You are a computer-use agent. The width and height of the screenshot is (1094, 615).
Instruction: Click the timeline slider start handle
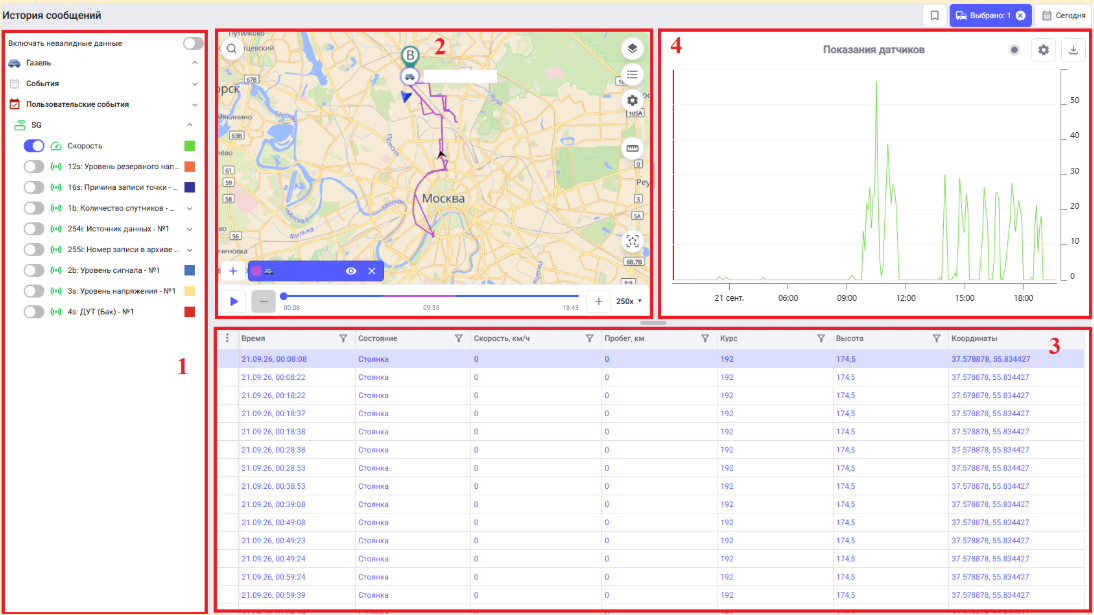(284, 296)
